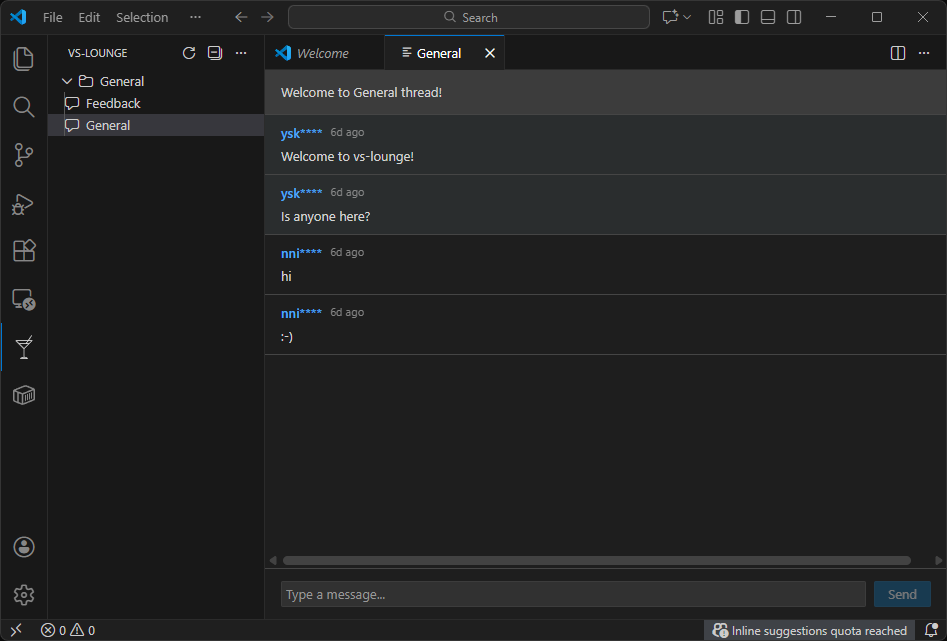Toggle the panel visibility
This screenshot has width=947, height=641.
766,17
